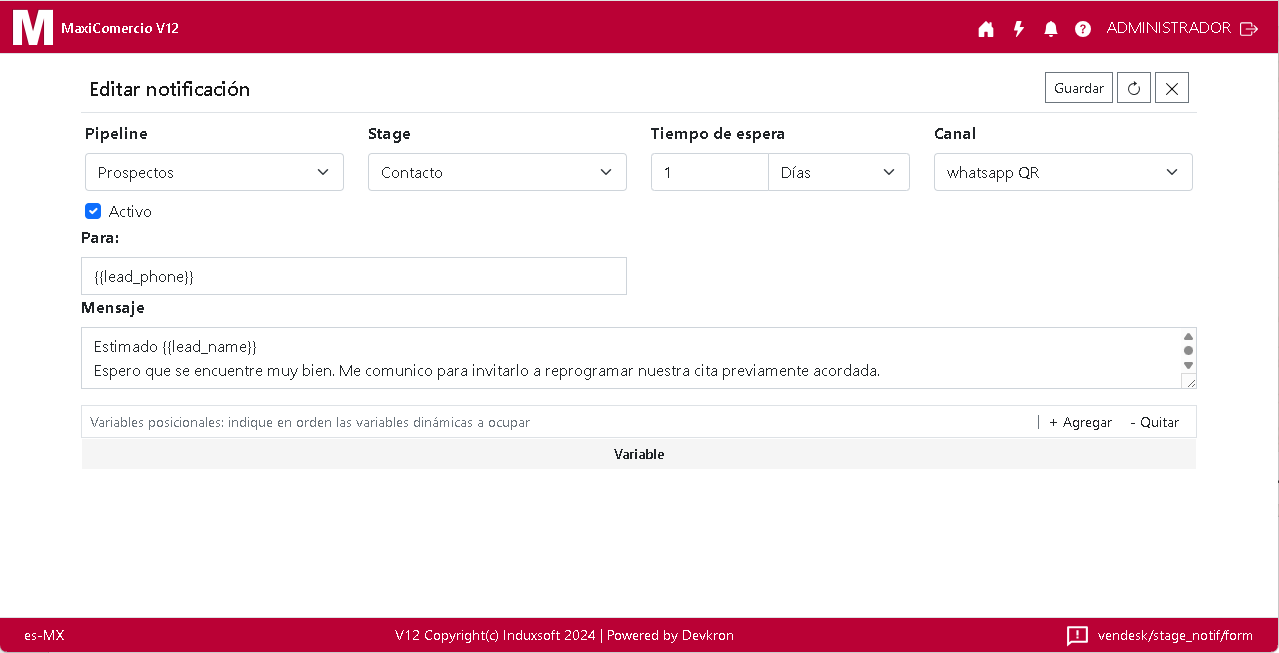Open the lightning bolt quick actions icon
Screen dimensions: 1279x653
coord(1019,29)
